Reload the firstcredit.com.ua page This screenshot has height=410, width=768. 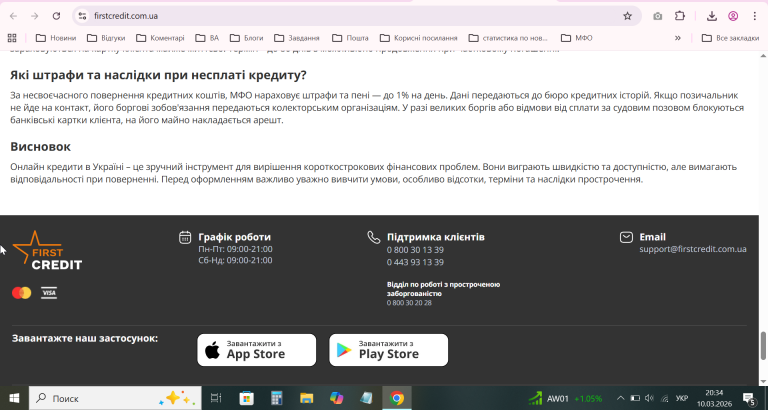click(x=56, y=16)
